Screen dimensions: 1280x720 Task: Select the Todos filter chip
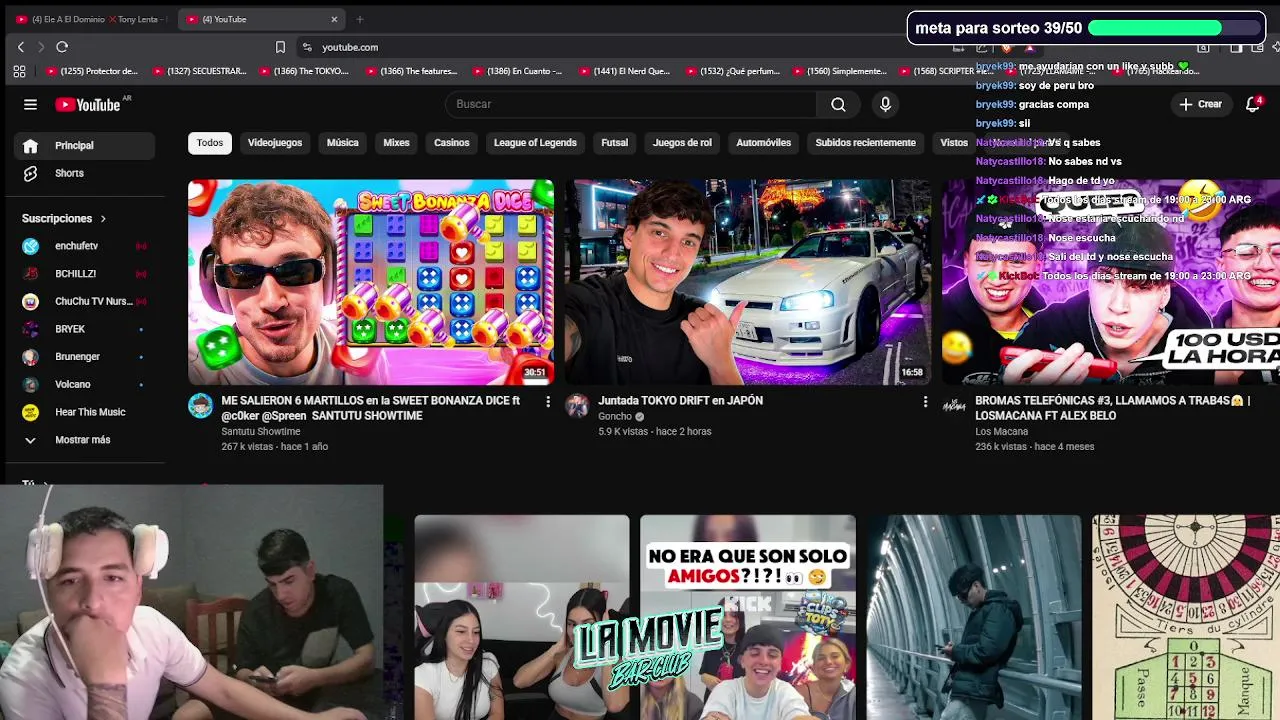(210, 143)
